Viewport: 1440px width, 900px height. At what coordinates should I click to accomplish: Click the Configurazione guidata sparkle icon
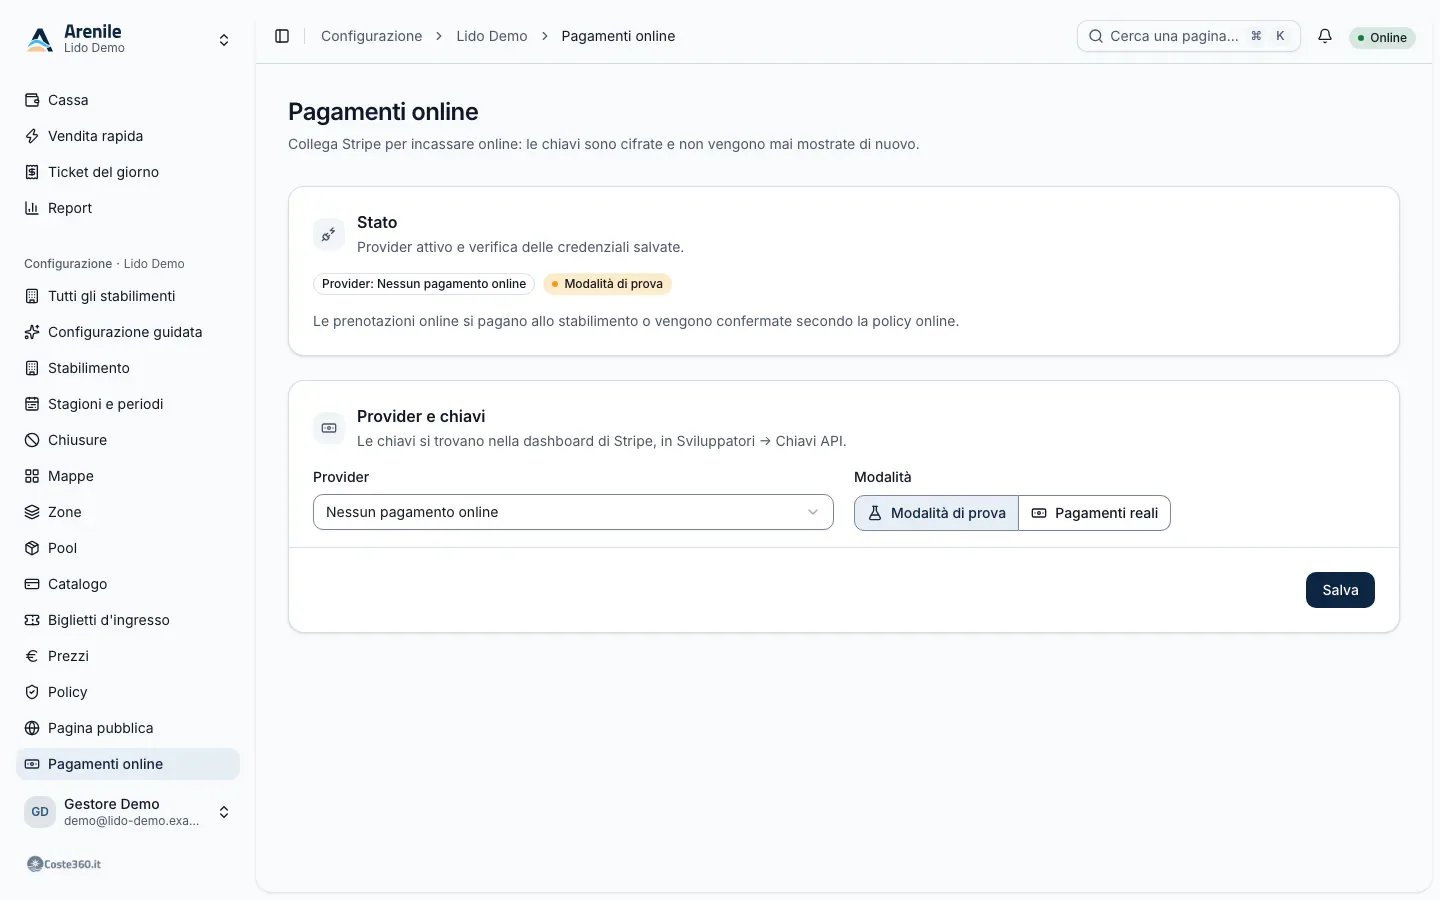pyautogui.click(x=32, y=332)
